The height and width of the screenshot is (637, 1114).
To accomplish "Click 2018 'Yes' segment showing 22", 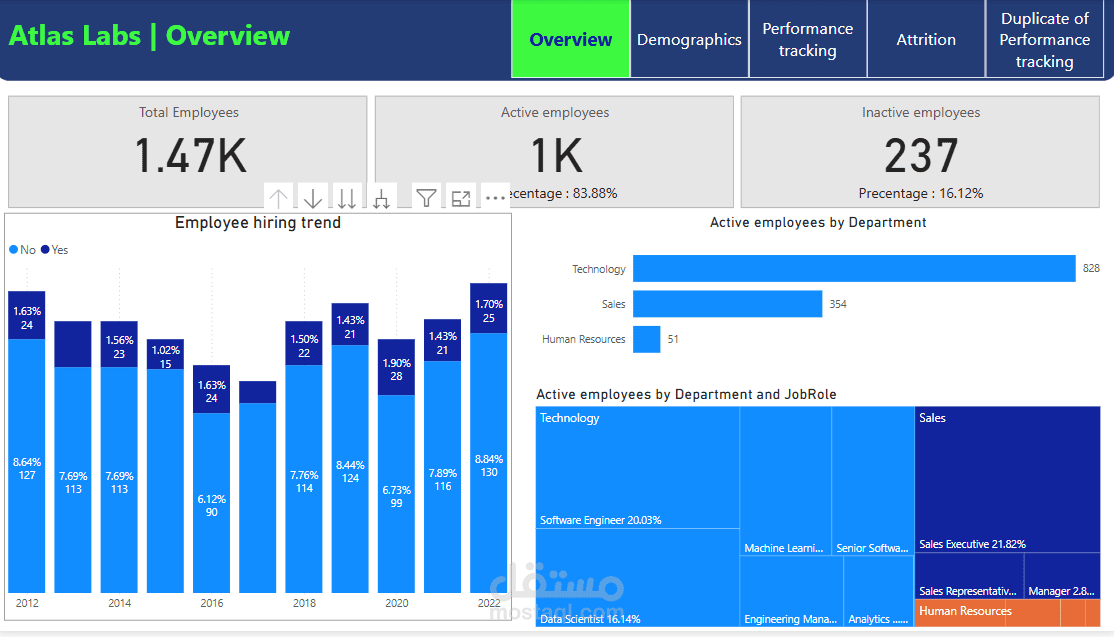I will [x=304, y=344].
